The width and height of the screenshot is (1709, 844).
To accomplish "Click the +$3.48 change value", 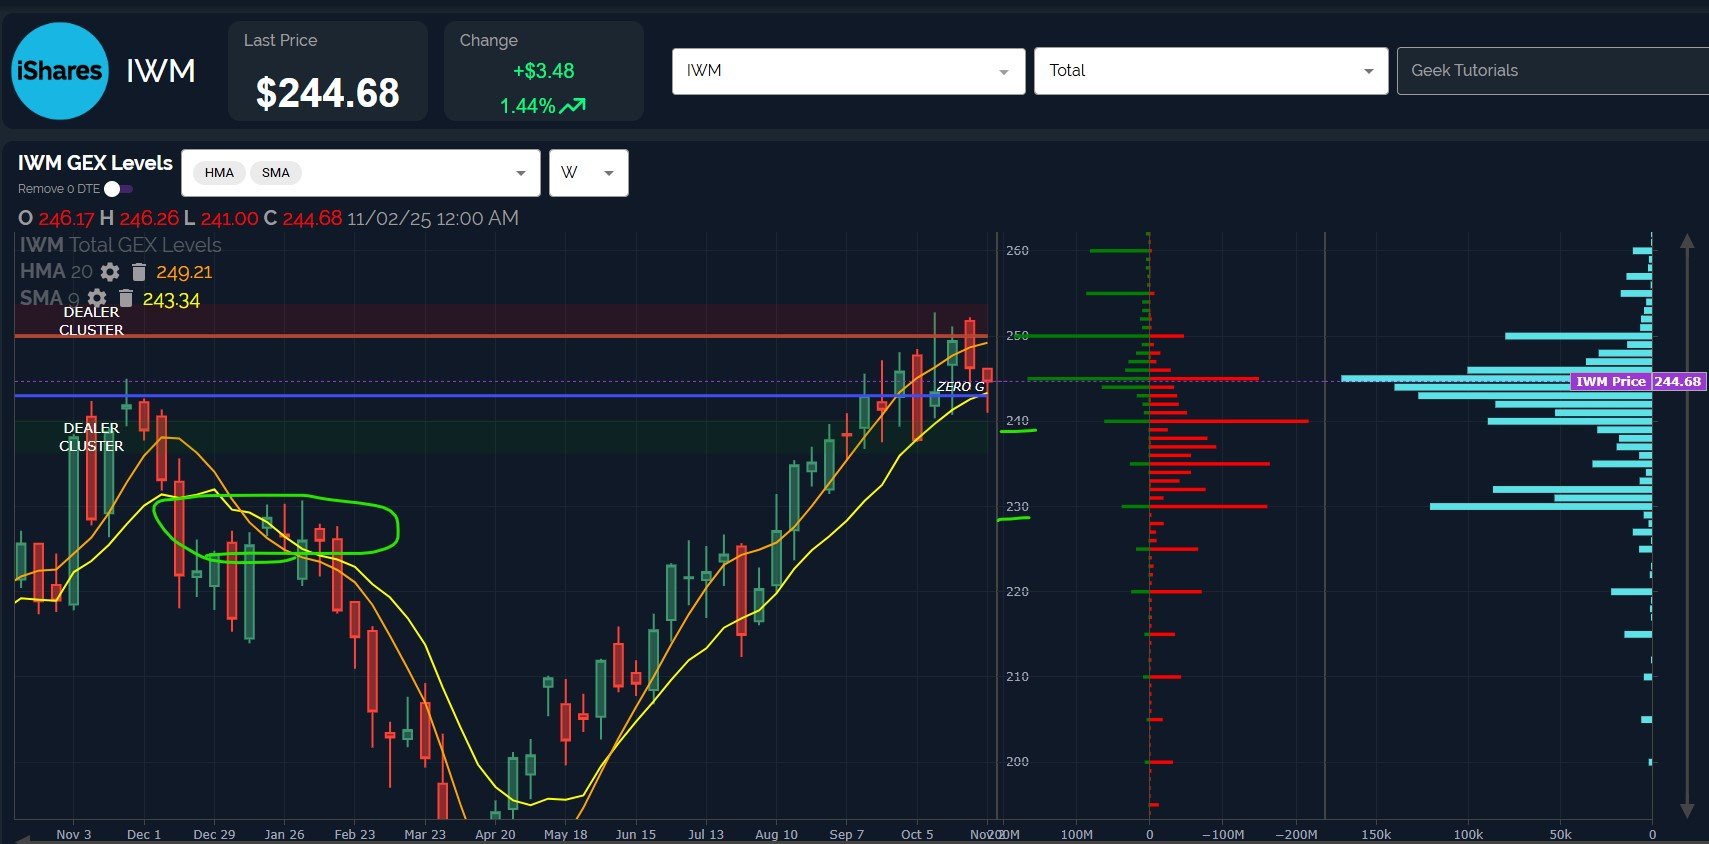I will 543,71.
